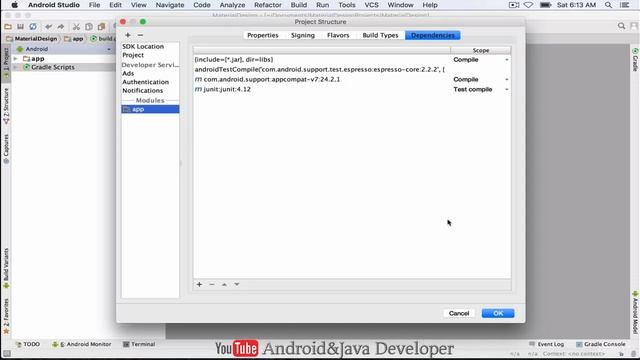Click the Redo arrow toolbar icon

[61, 27]
